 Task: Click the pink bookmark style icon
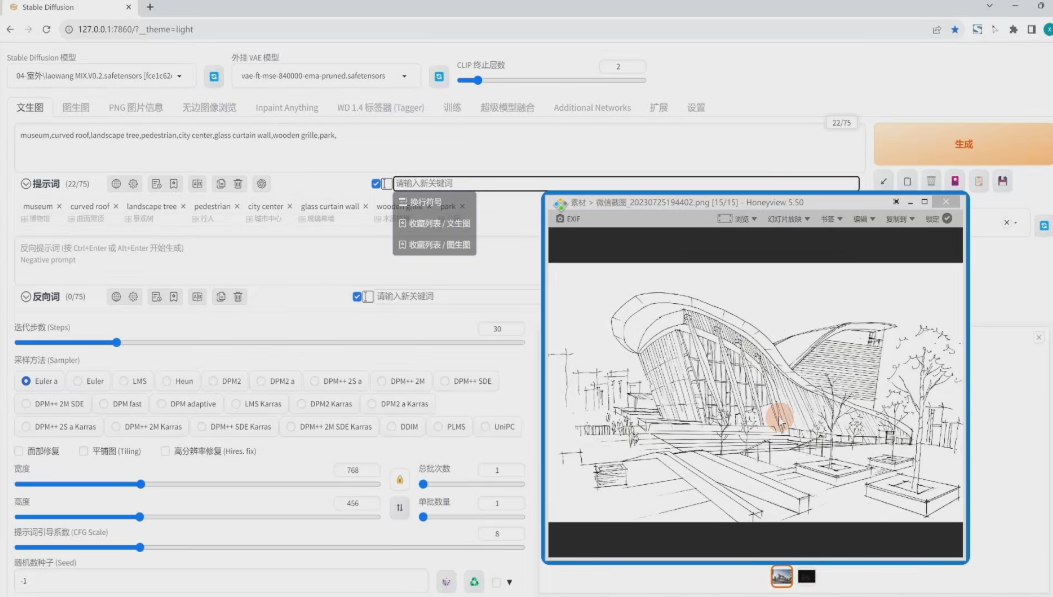click(x=954, y=181)
